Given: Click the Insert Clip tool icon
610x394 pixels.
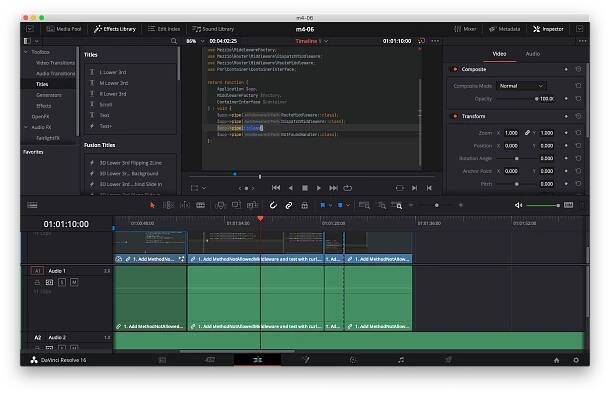Looking at the screenshot, I should point(220,205).
